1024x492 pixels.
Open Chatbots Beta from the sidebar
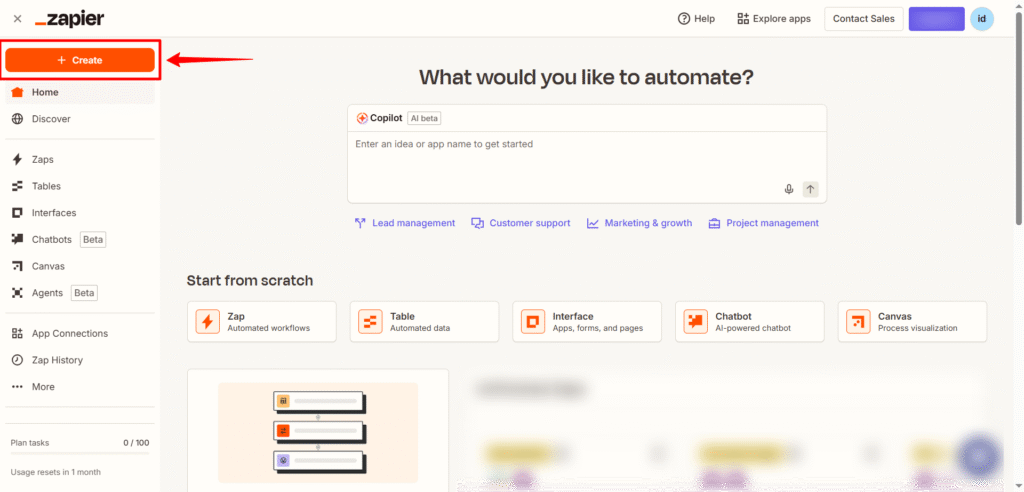(80, 240)
